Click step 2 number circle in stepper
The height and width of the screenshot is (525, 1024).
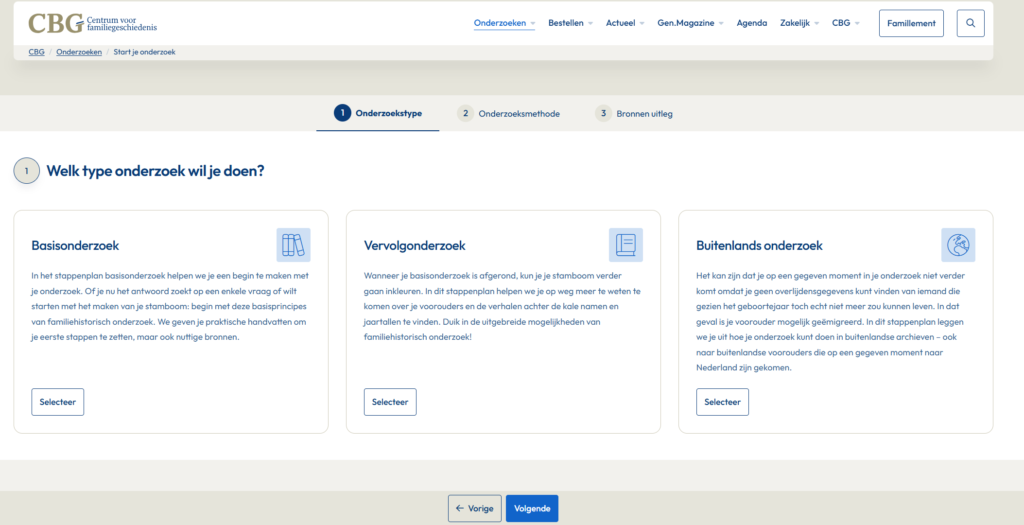tap(465, 114)
